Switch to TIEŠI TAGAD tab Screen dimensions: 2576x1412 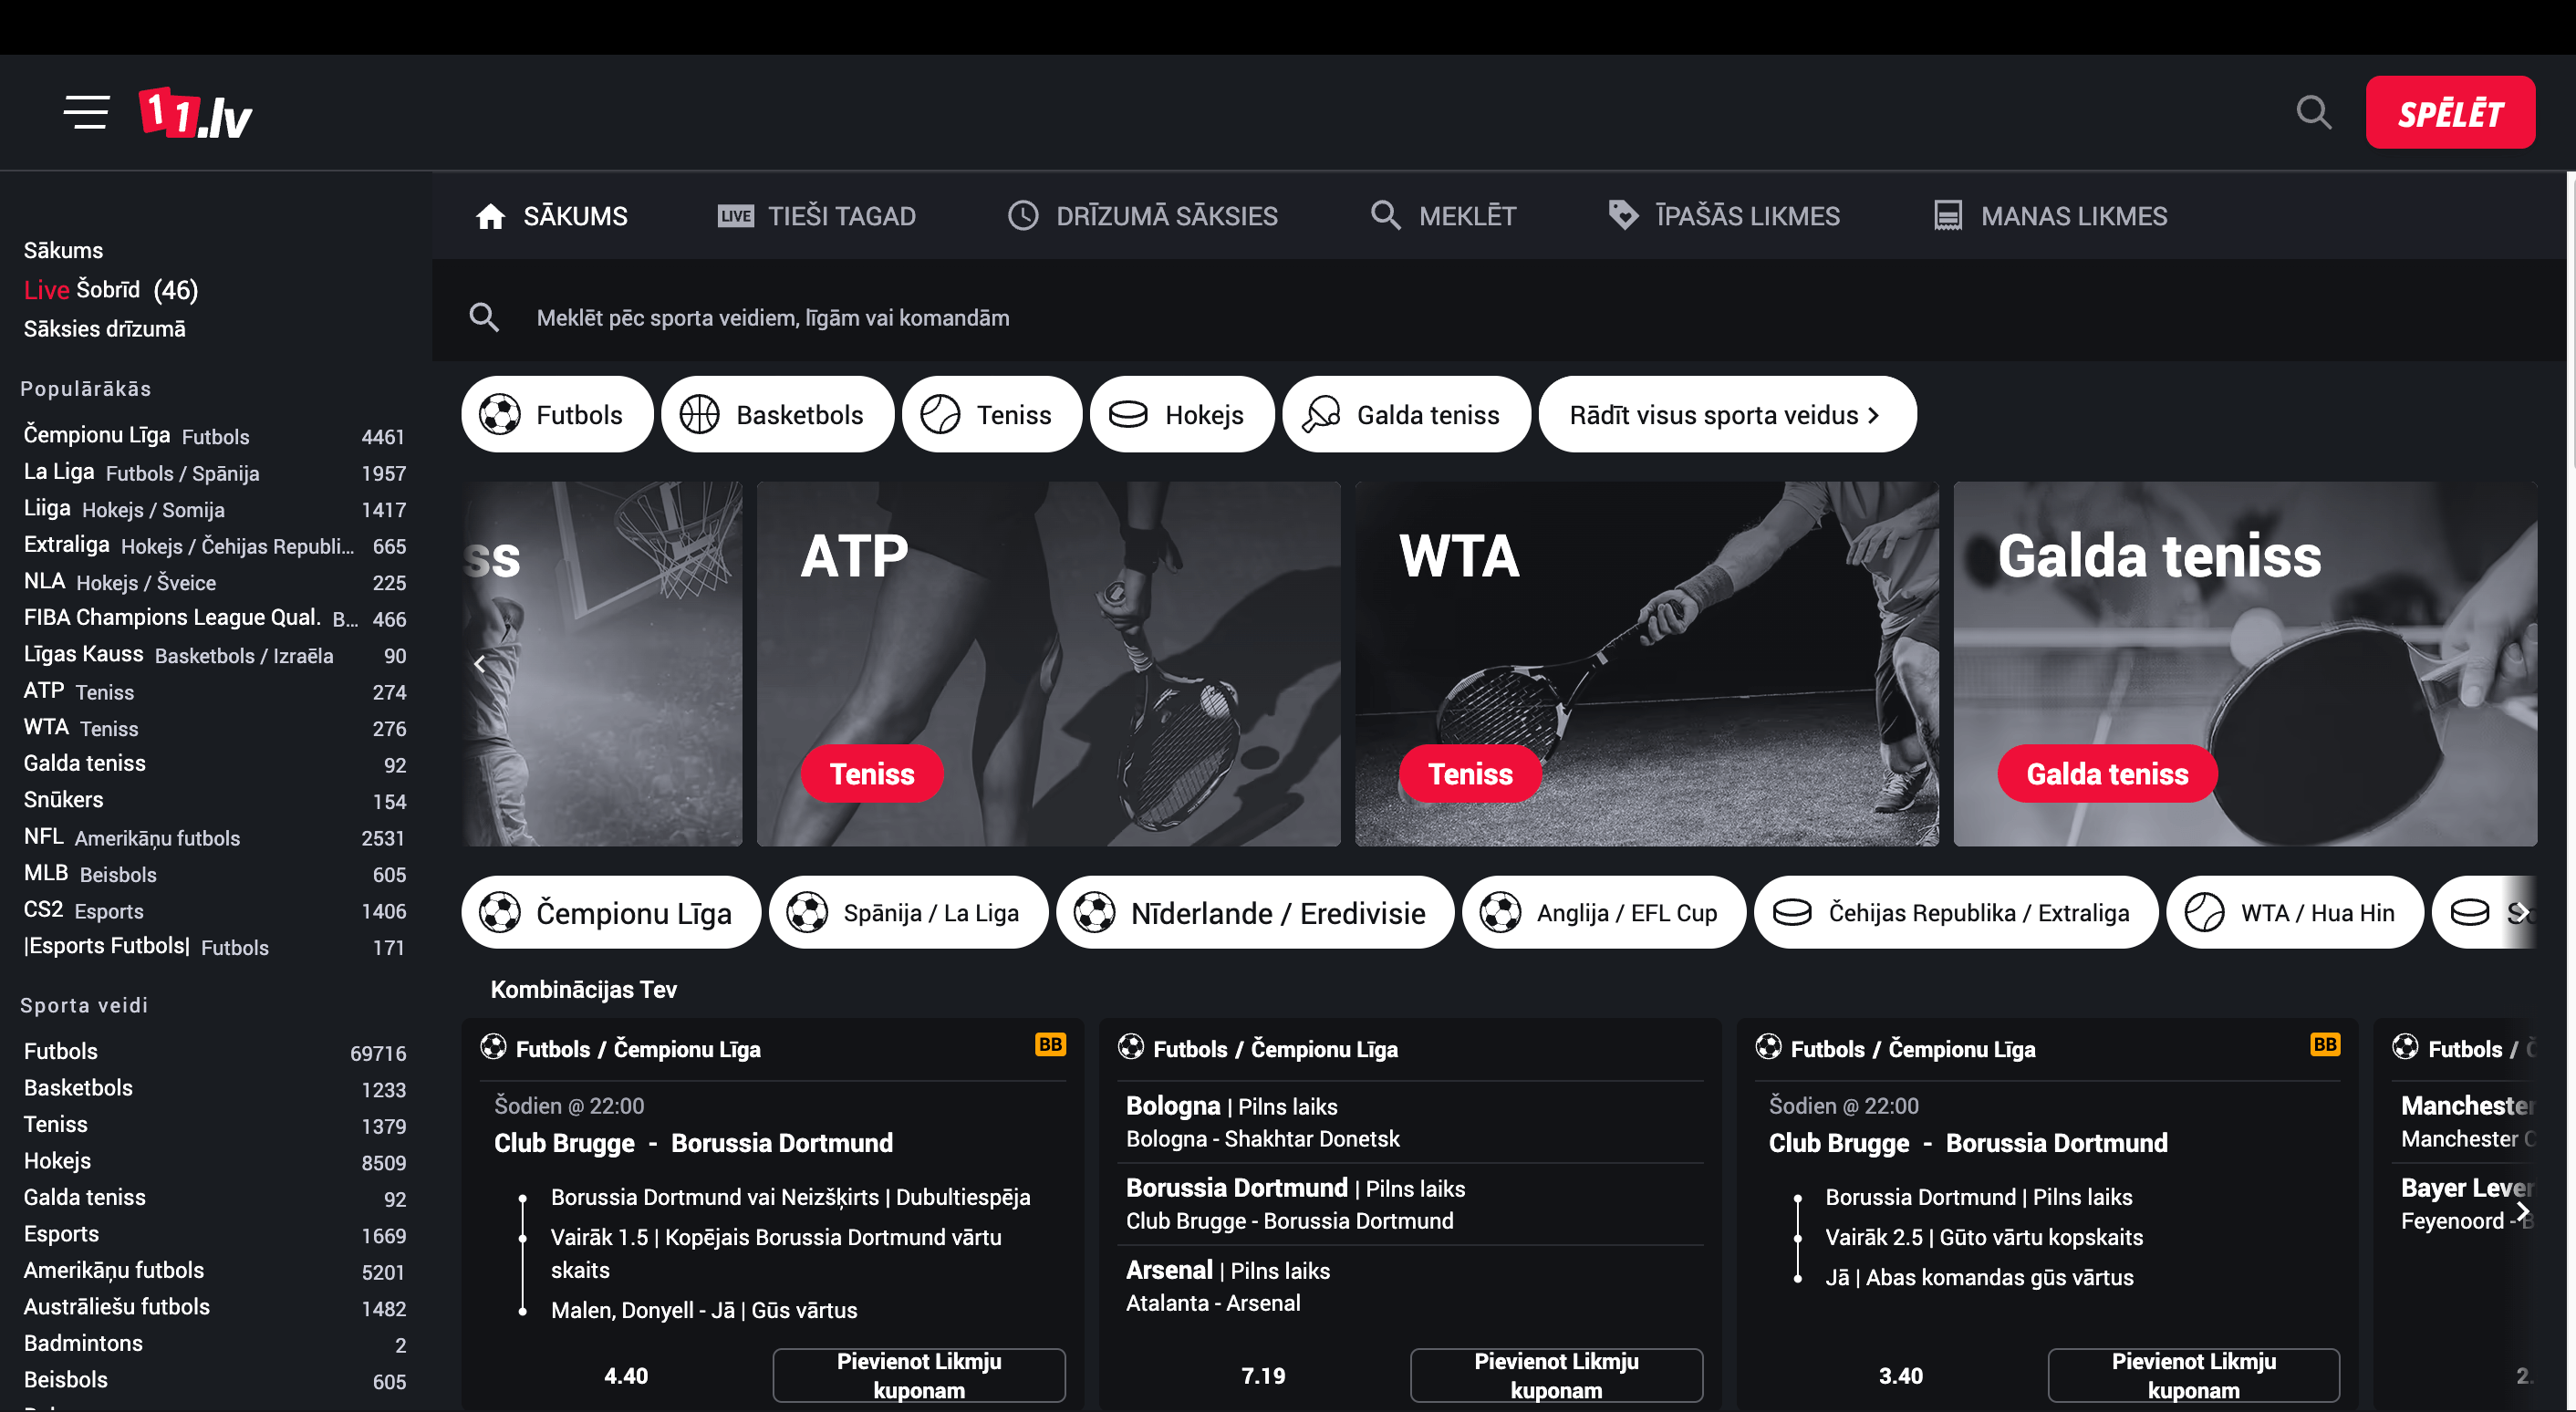coord(817,216)
